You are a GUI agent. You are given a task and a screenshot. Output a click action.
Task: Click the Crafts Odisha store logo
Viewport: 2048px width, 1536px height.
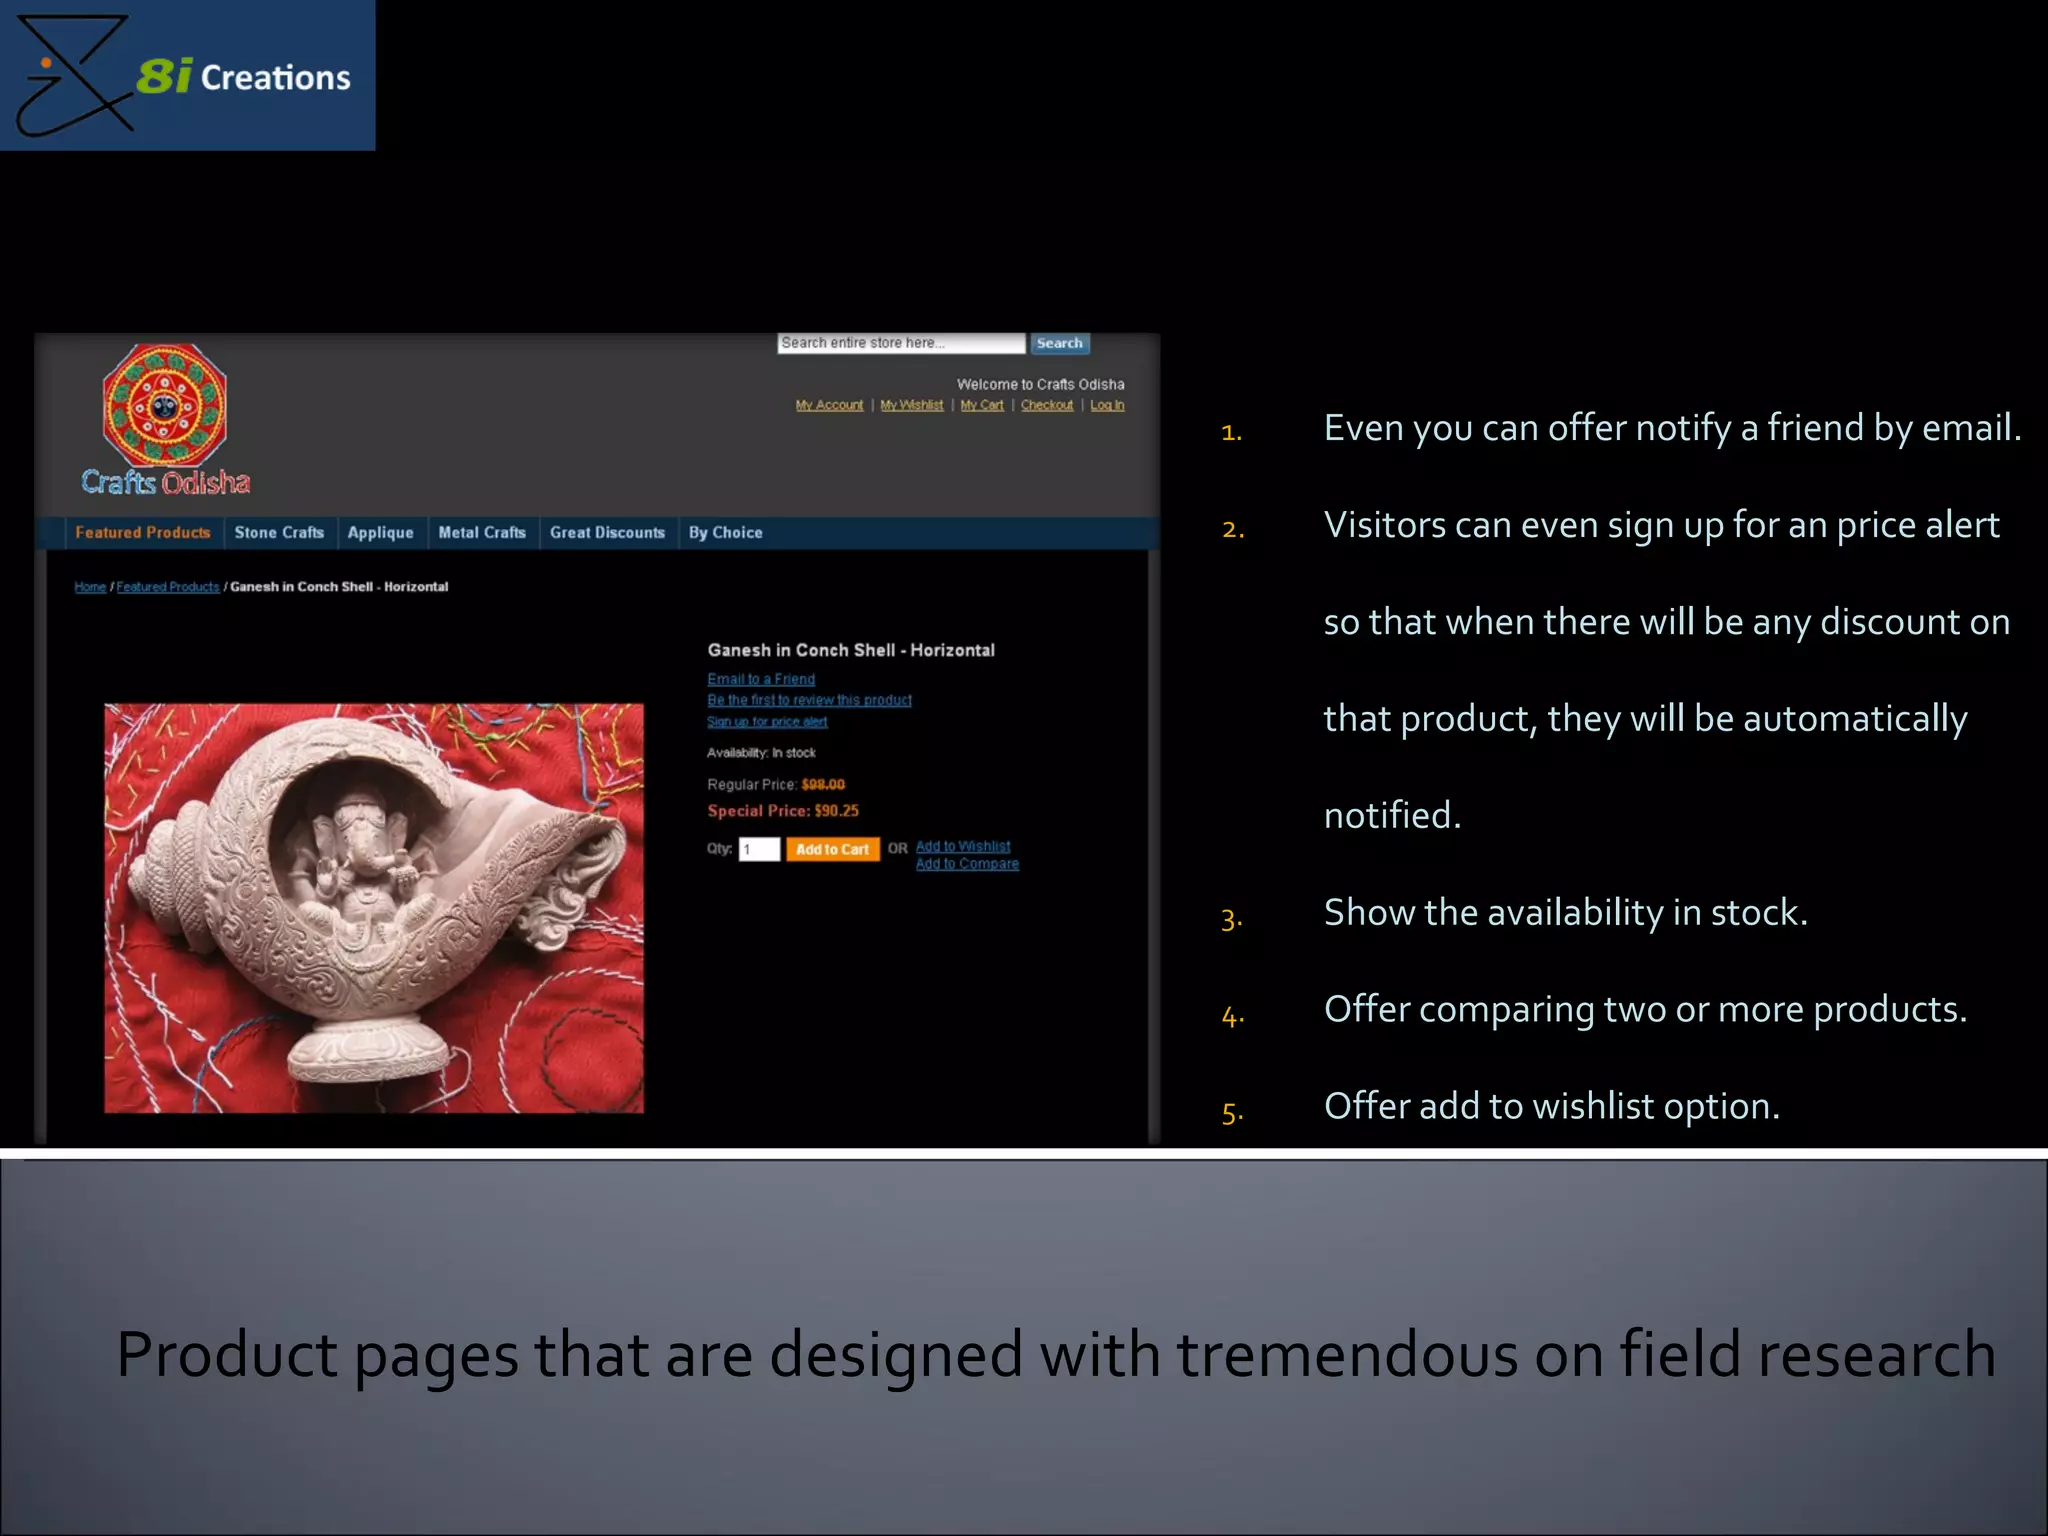click(166, 420)
